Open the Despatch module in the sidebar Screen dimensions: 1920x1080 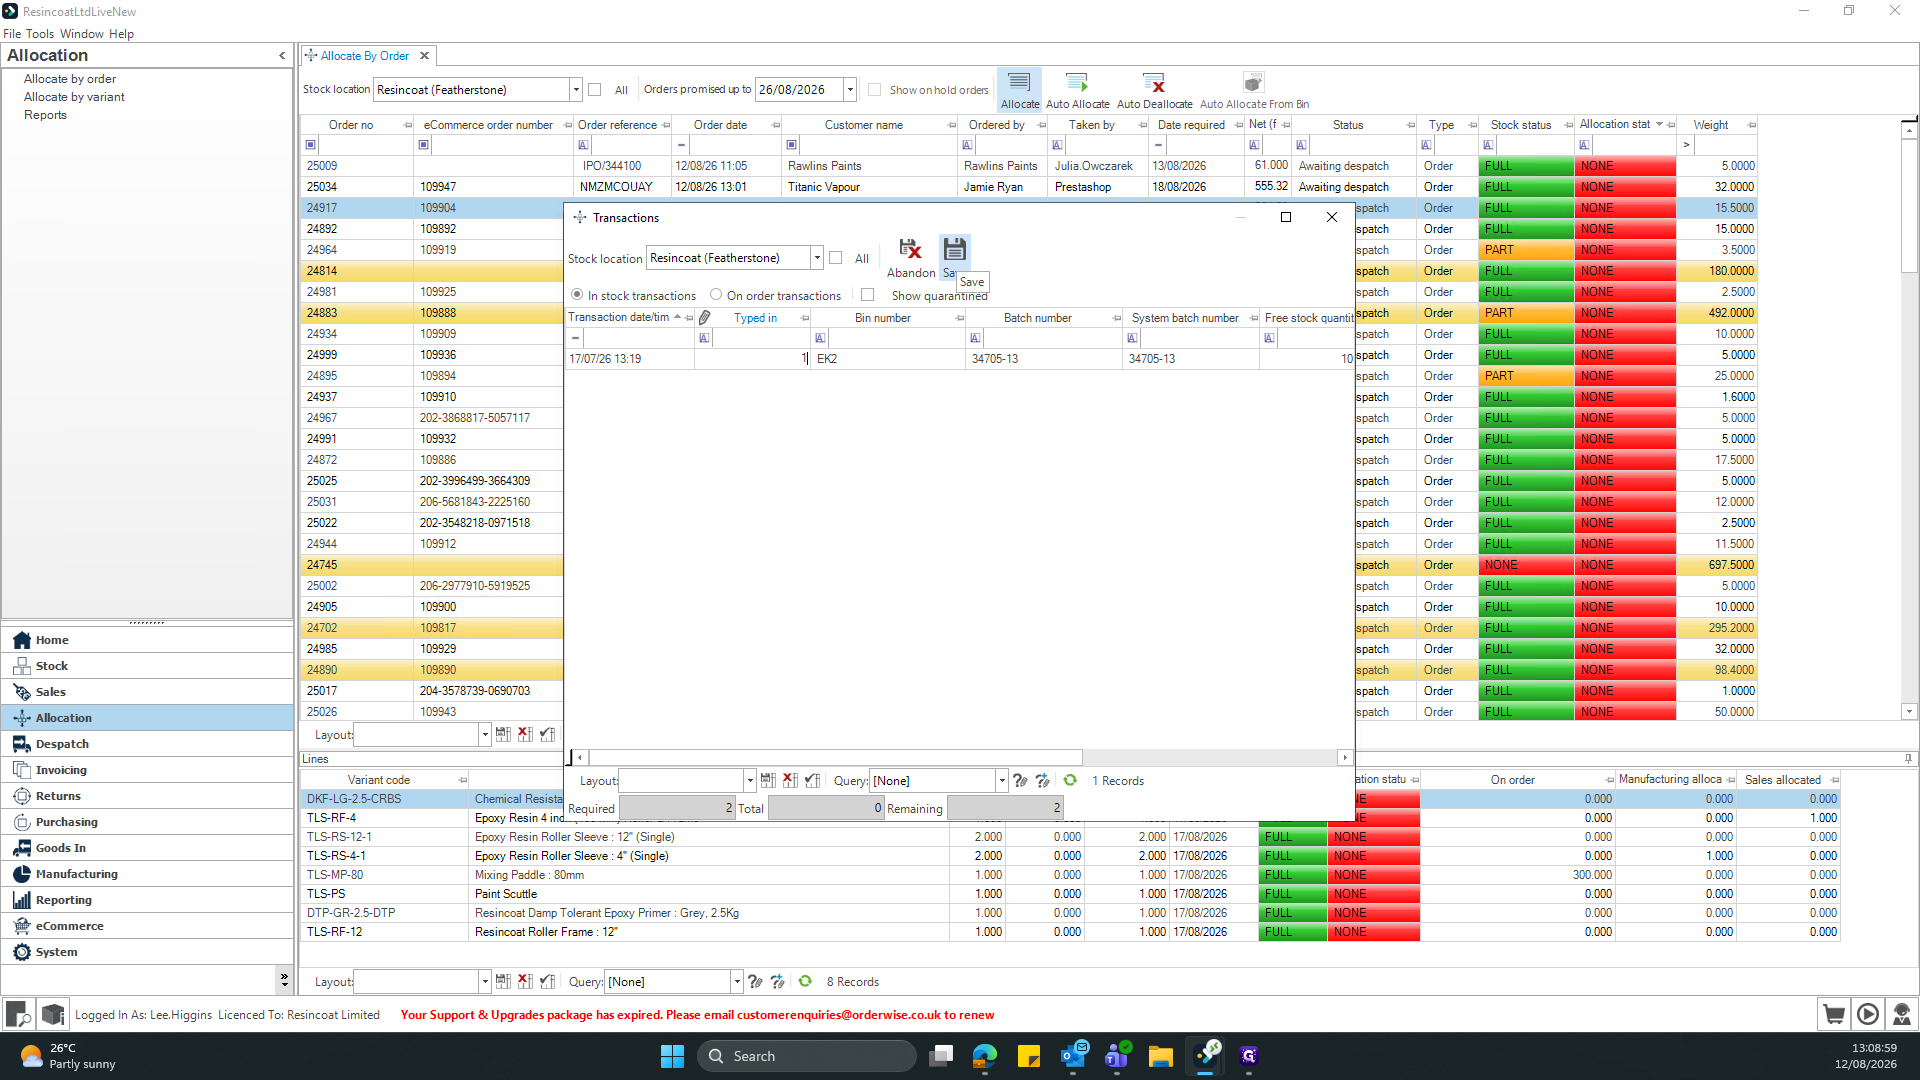[148, 744]
